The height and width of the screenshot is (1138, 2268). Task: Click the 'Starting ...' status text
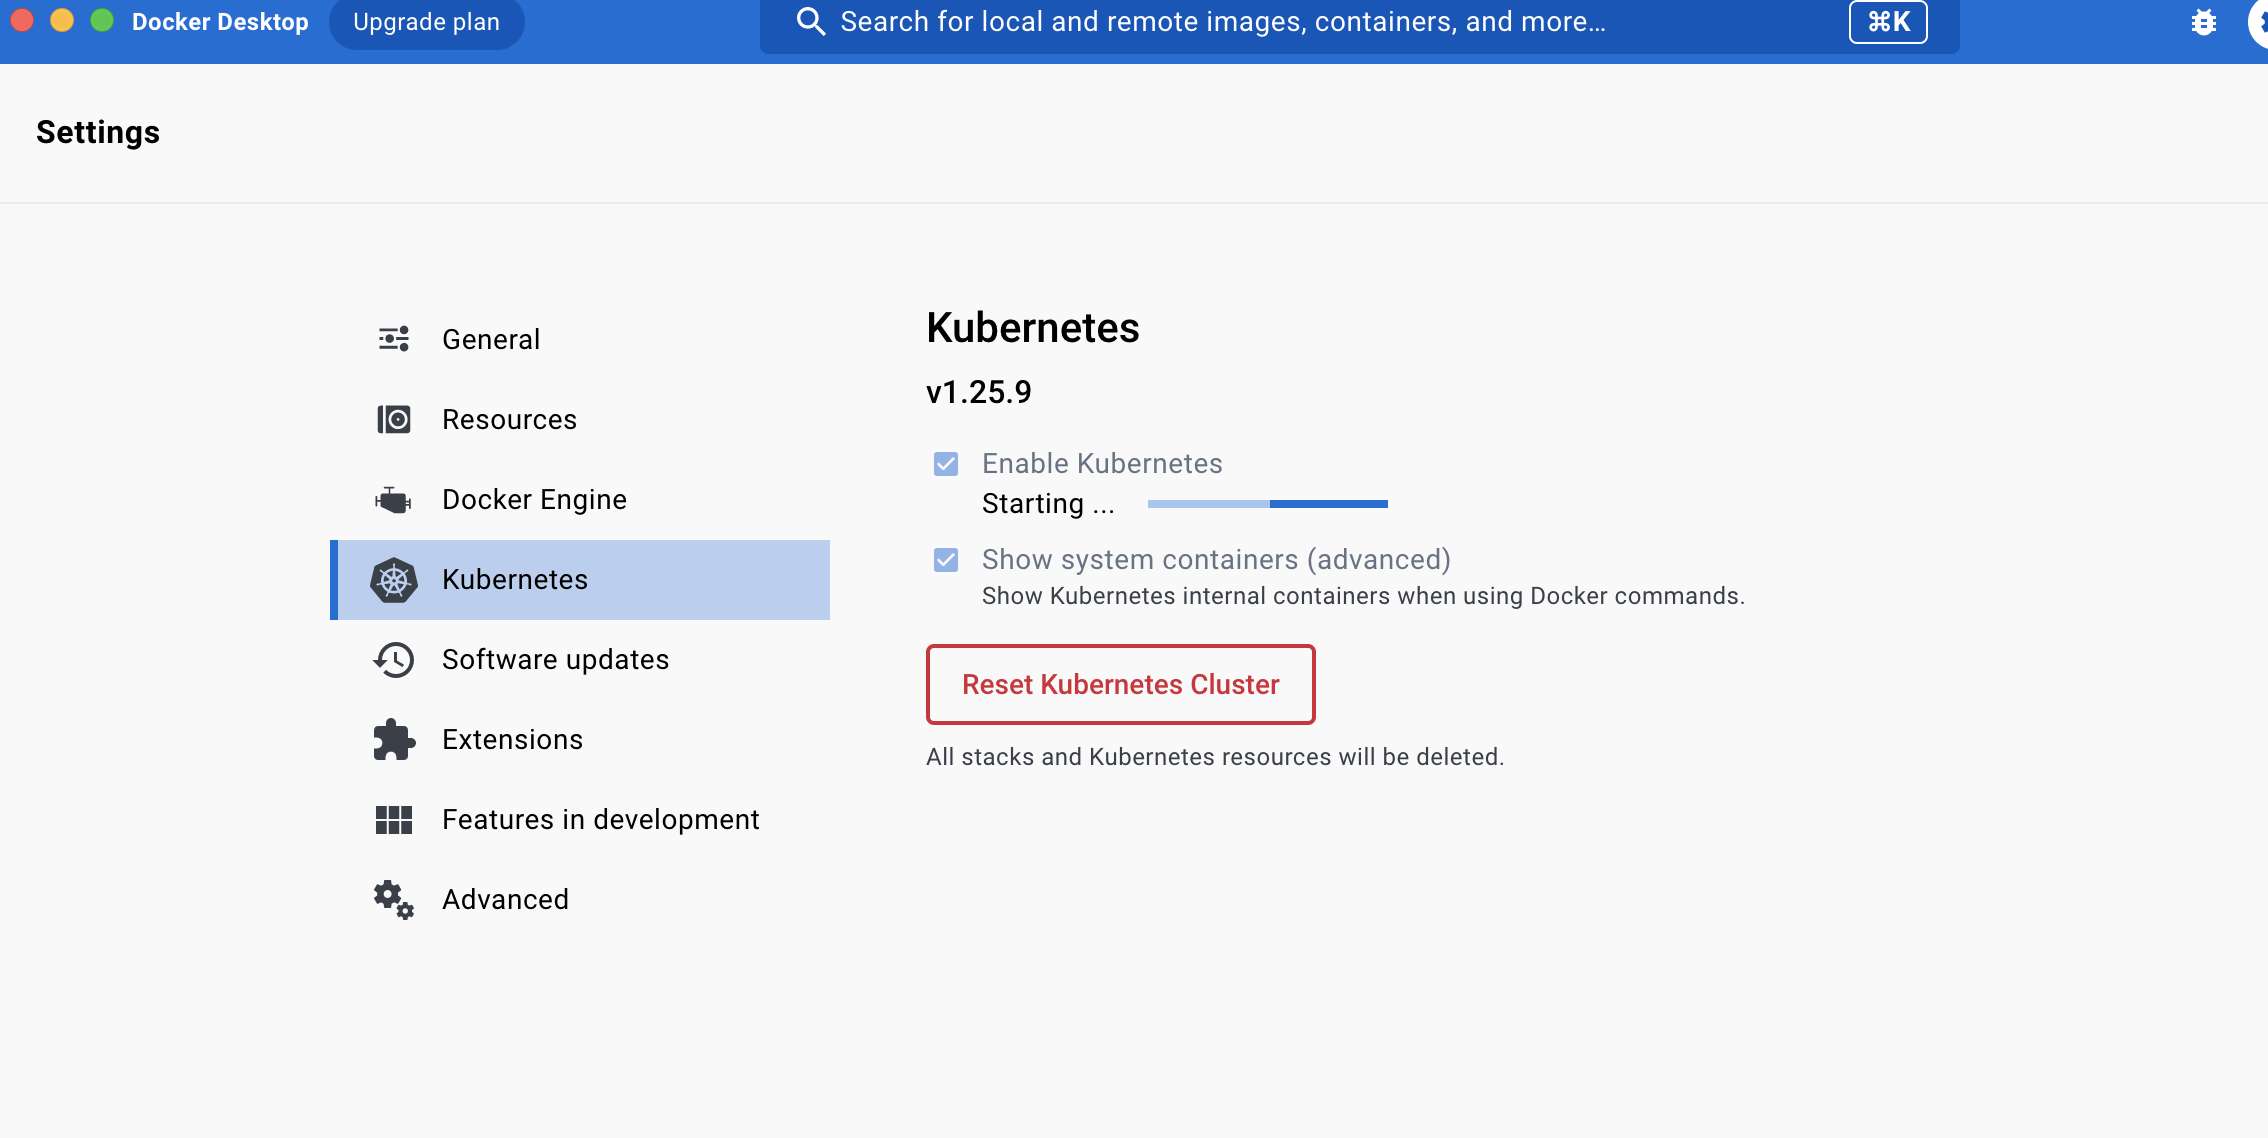tap(1048, 504)
